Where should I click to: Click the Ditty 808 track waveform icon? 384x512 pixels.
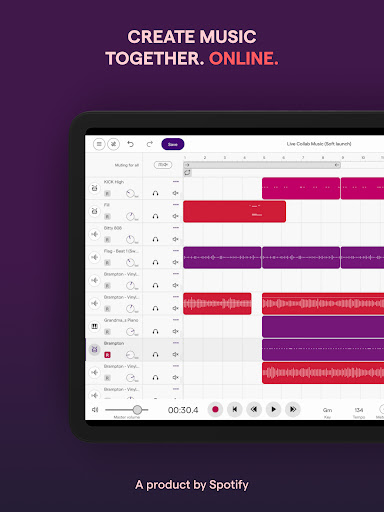[x=95, y=234]
